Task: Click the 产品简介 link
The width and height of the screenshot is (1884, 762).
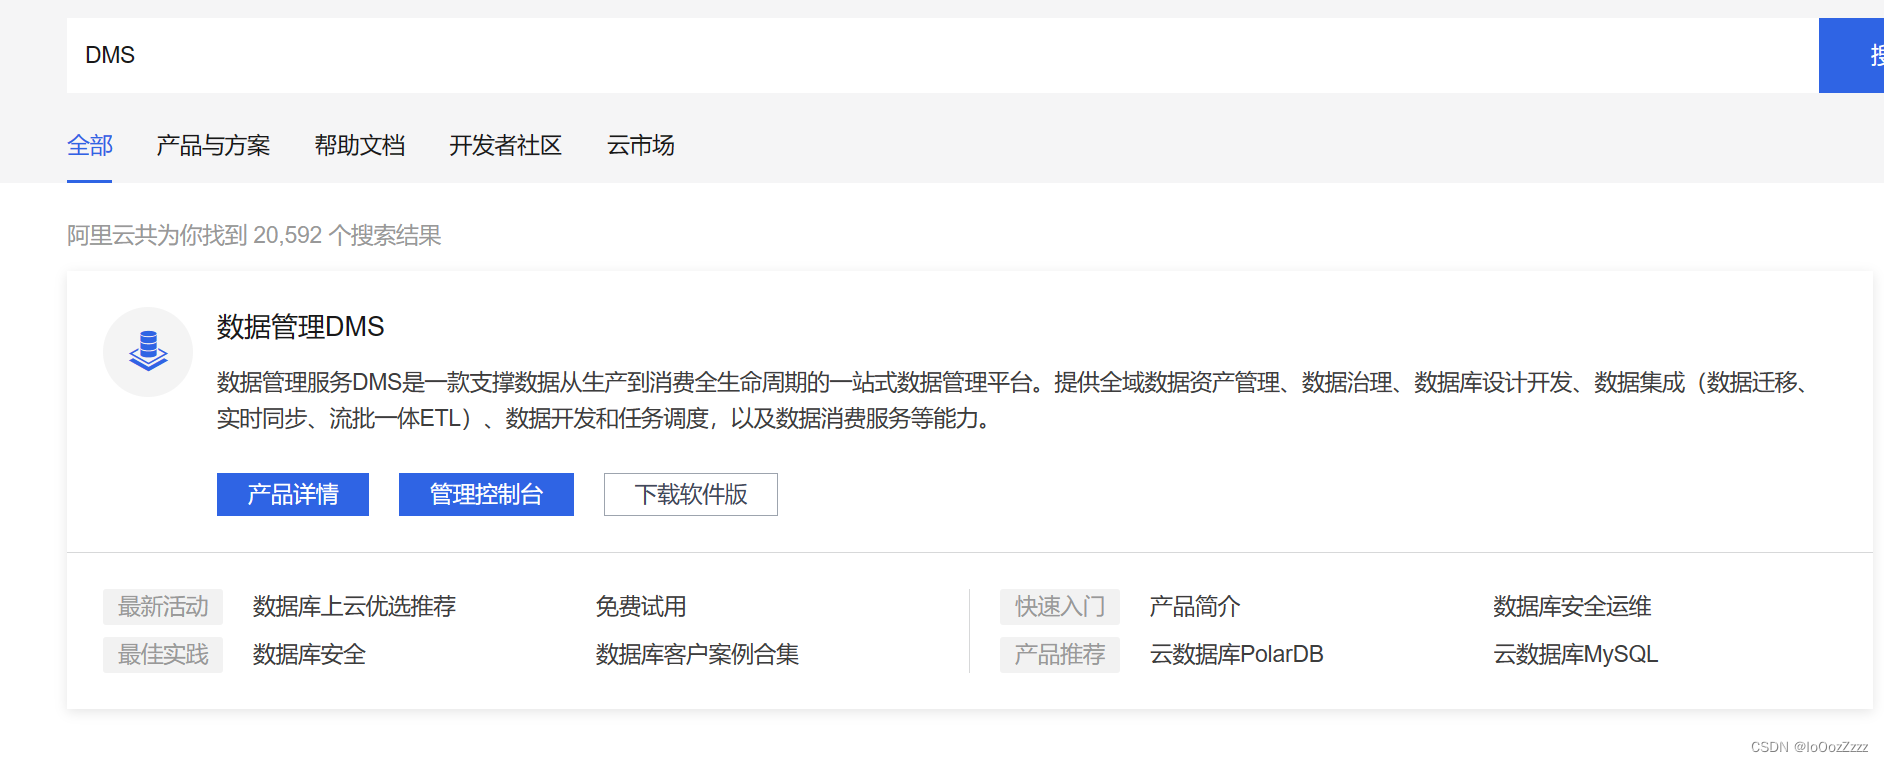Action: [1195, 607]
